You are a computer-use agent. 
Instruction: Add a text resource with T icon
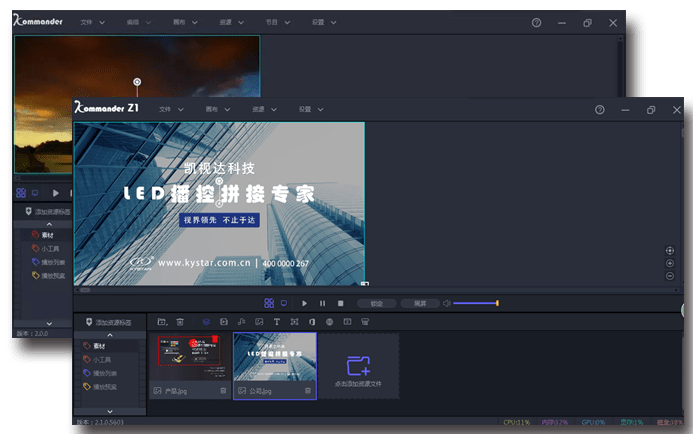point(276,322)
